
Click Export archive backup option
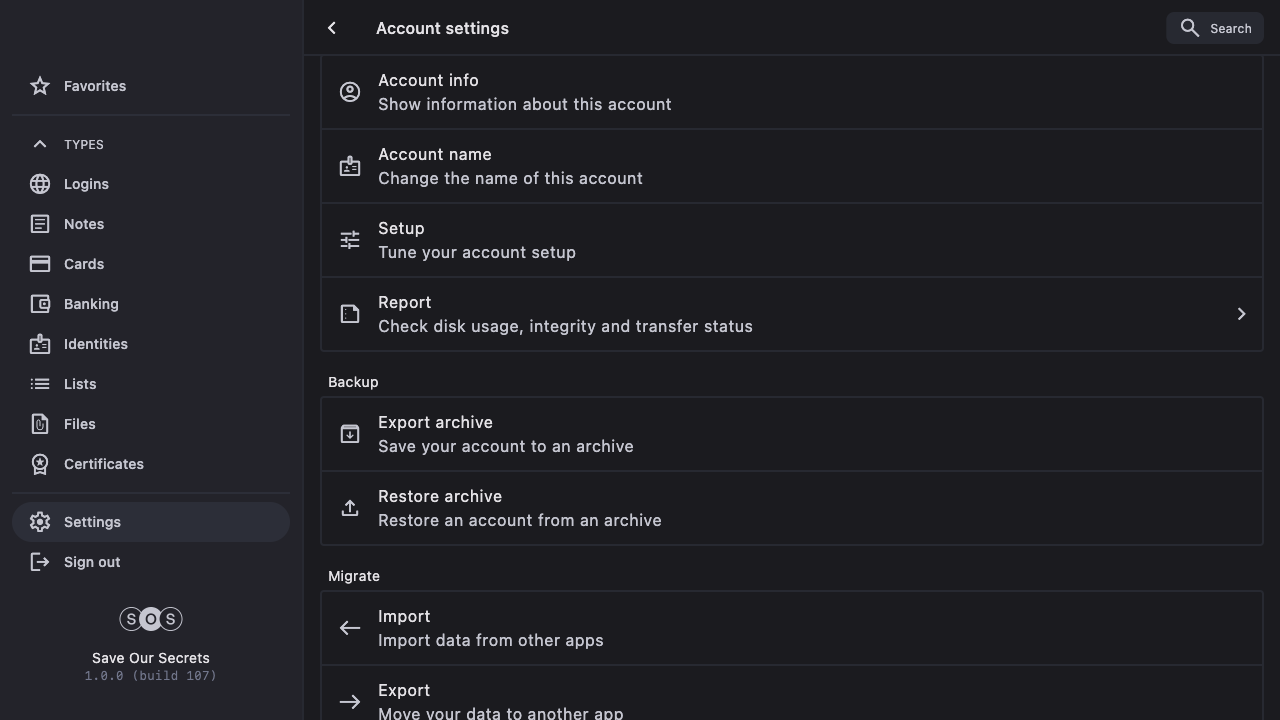point(790,434)
